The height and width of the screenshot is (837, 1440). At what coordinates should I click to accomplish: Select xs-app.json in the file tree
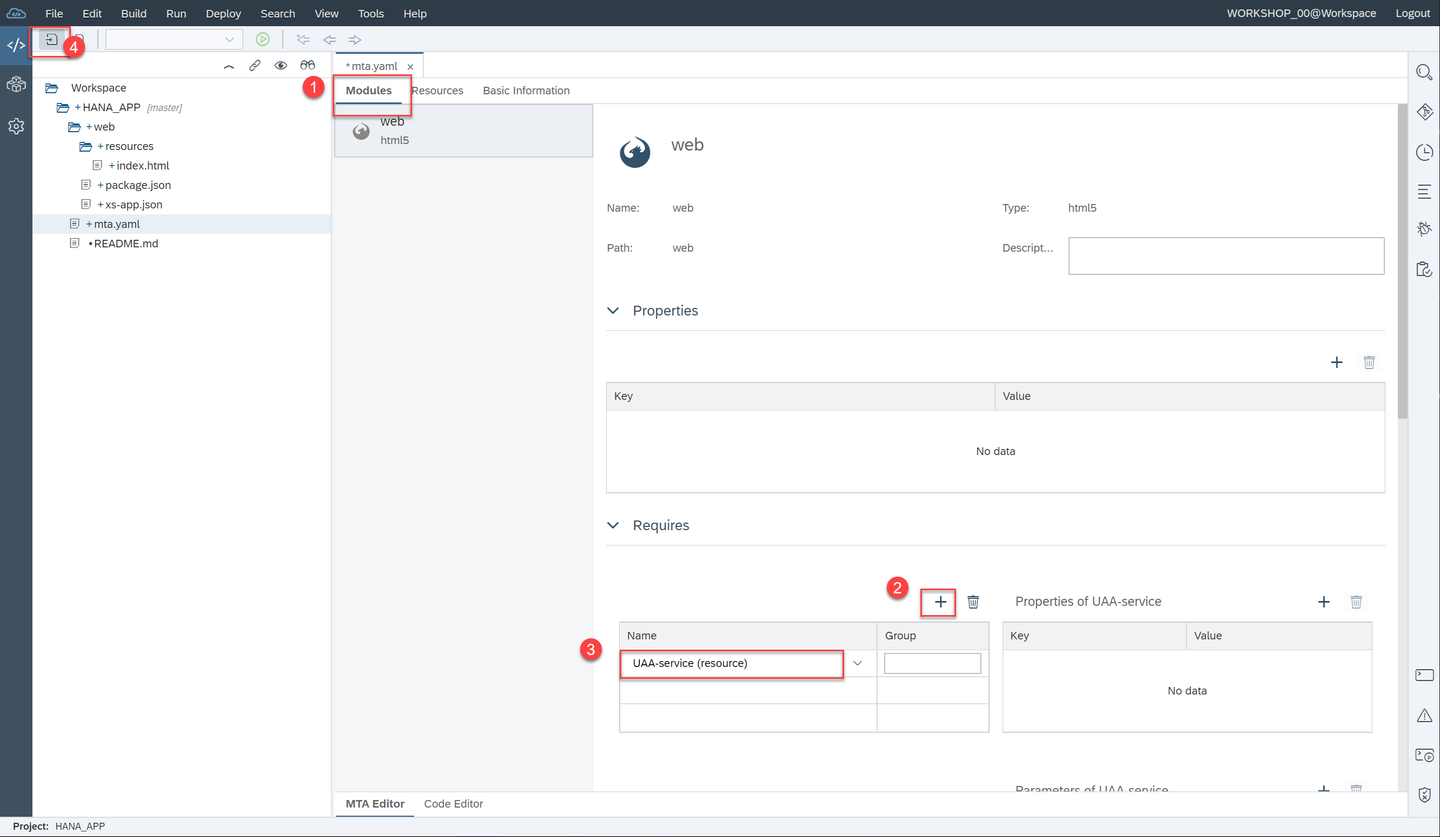click(133, 205)
